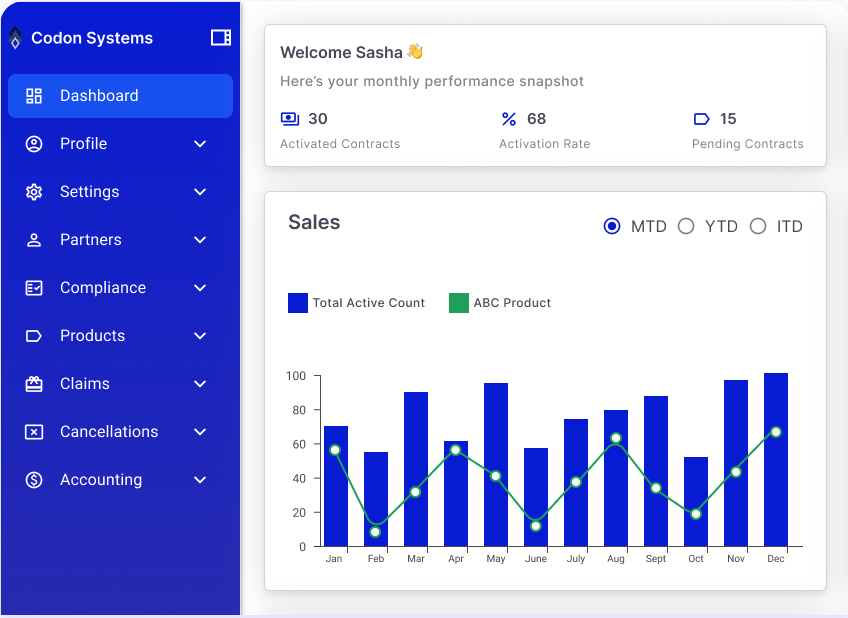The width and height of the screenshot is (848, 618).
Task: Expand the Partners menu
Action: [x=199, y=240]
